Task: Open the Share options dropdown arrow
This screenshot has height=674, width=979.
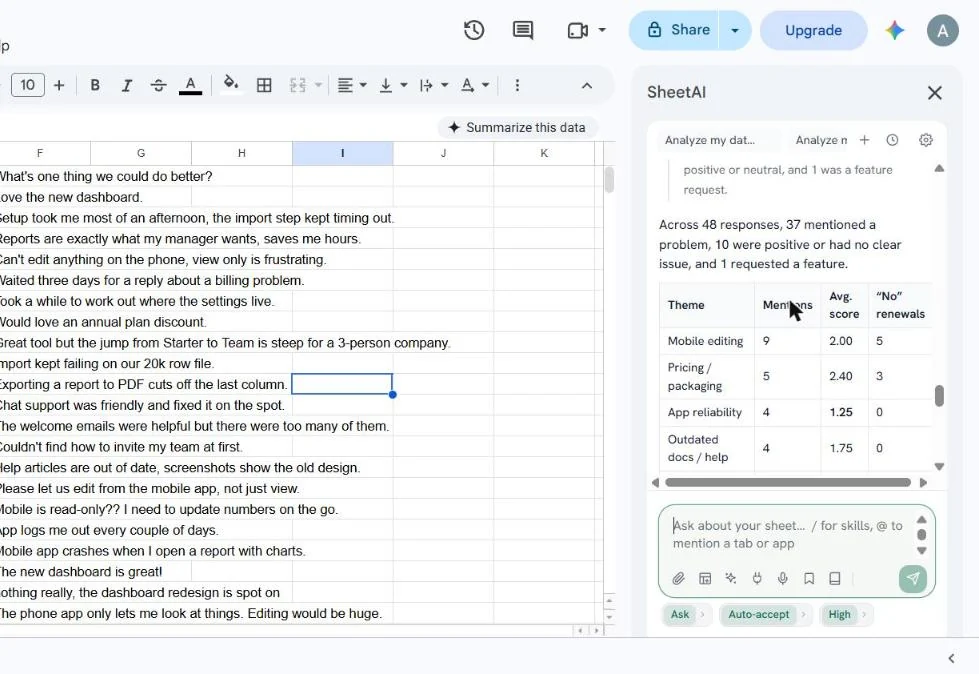Action: [735, 30]
